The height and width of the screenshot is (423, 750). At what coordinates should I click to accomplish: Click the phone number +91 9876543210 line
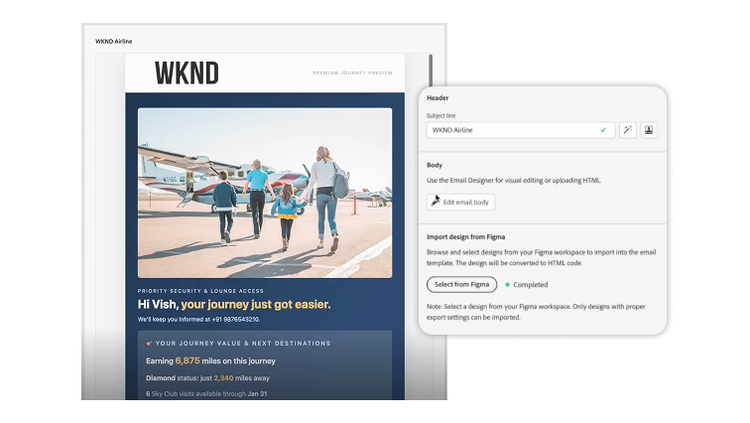[x=199, y=319]
